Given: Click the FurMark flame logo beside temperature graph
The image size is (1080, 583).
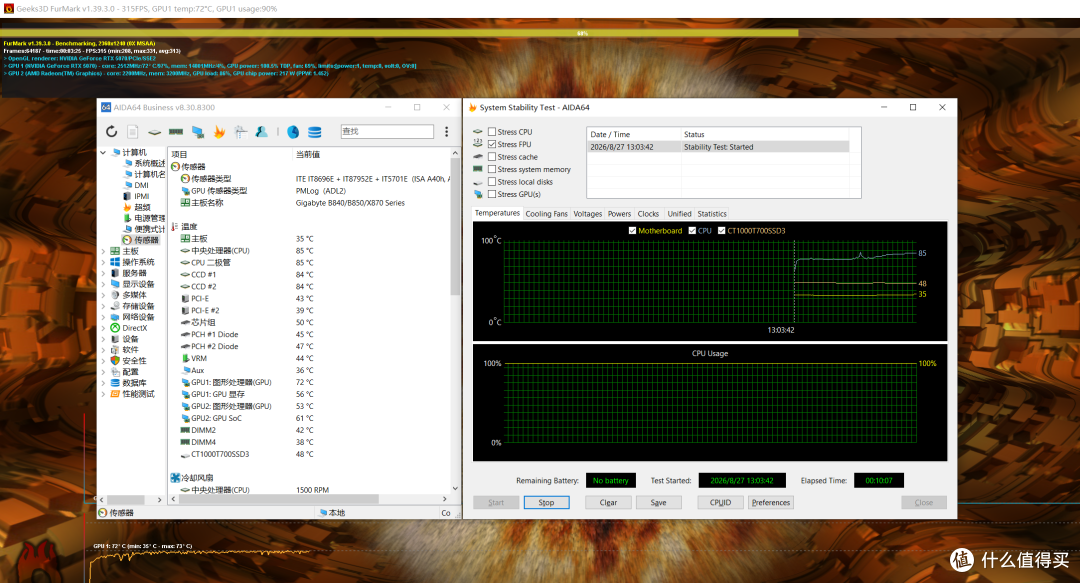Looking at the screenshot, I should pos(38,562).
